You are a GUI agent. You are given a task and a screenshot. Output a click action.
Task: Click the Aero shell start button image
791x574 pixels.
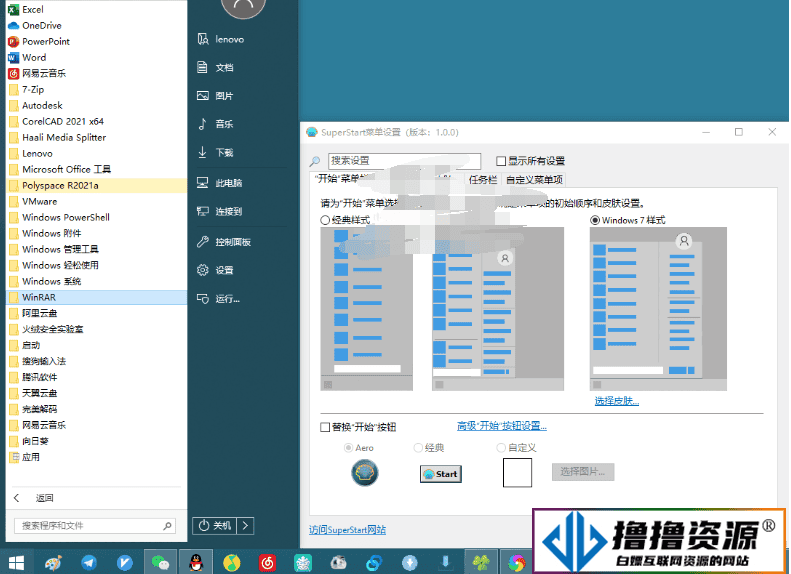[x=365, y=473]
